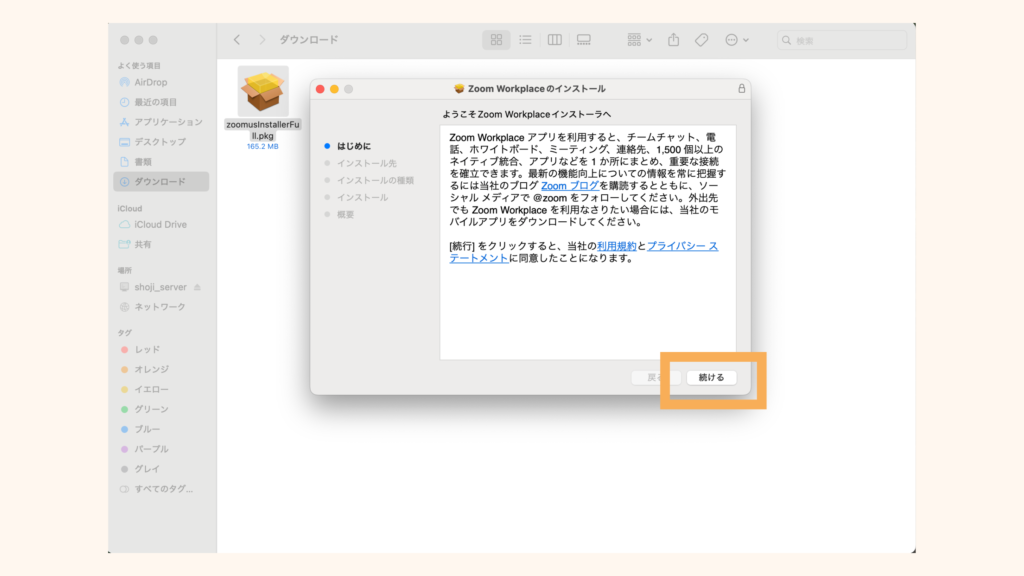Switch Finder to column view

(557, 40)
